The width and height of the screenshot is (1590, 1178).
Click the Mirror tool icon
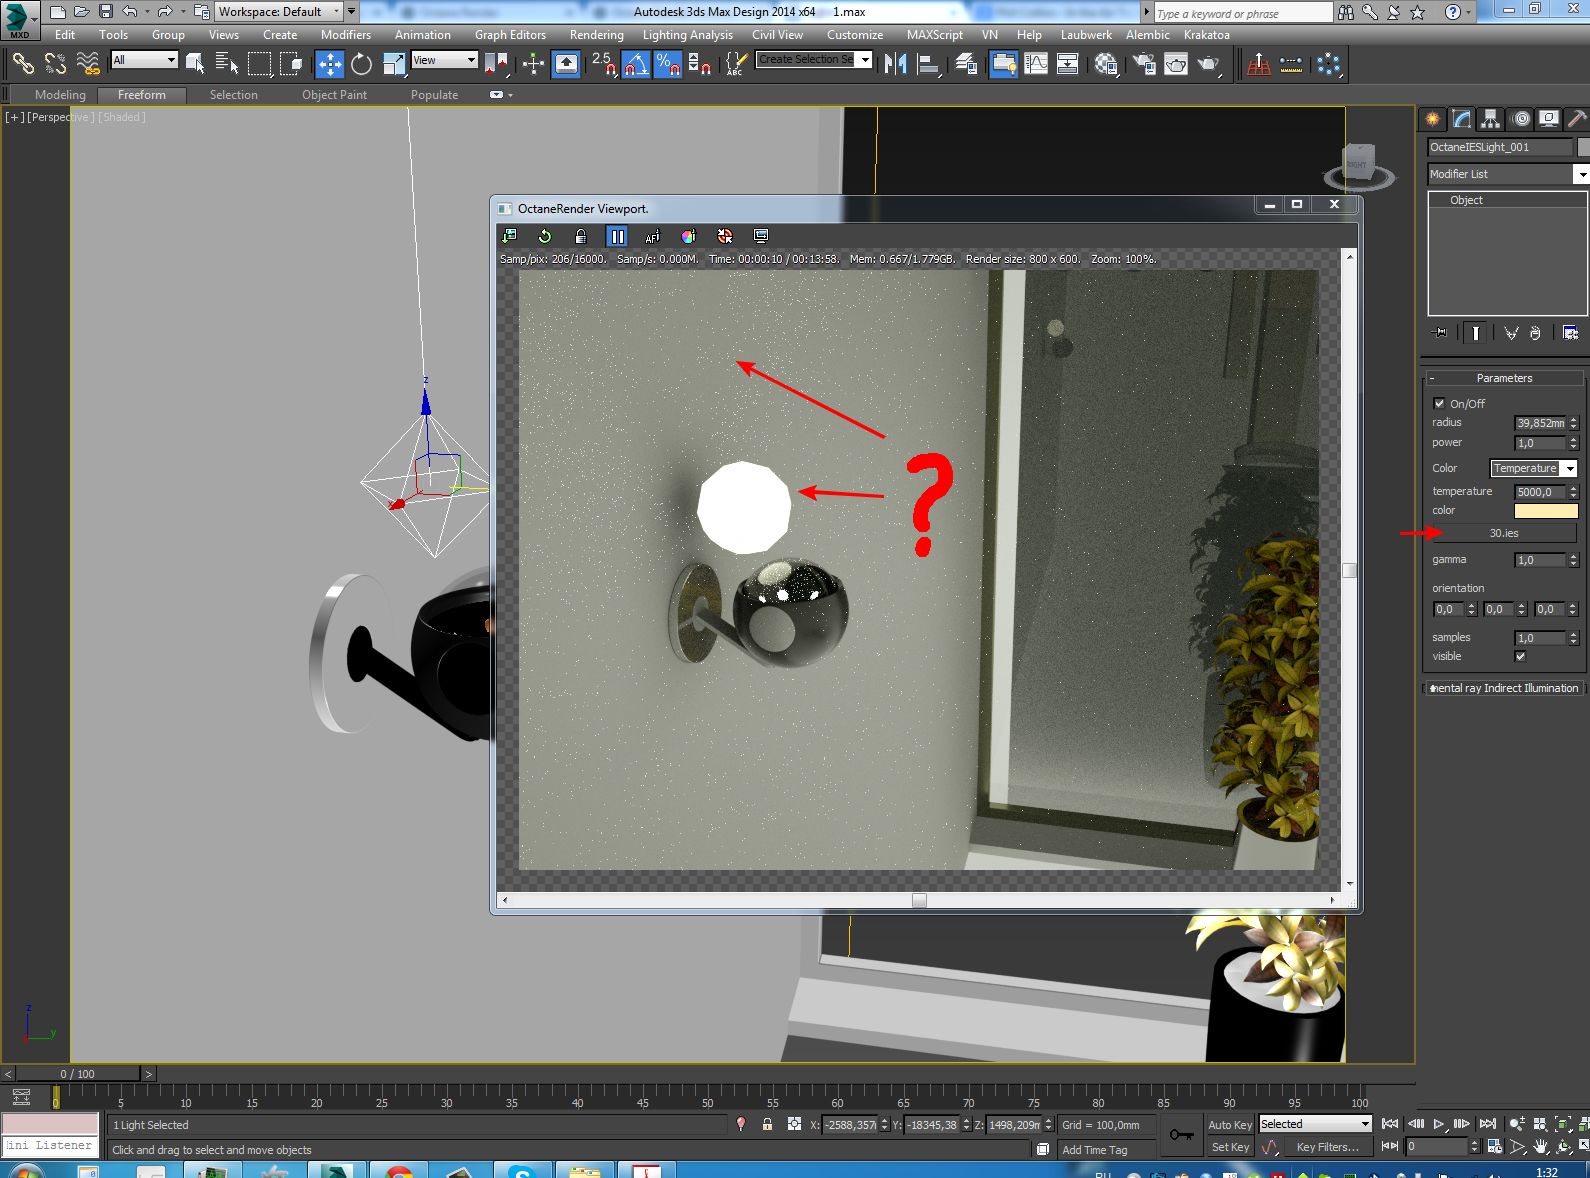pyautogui.click(x=896, y=65)
